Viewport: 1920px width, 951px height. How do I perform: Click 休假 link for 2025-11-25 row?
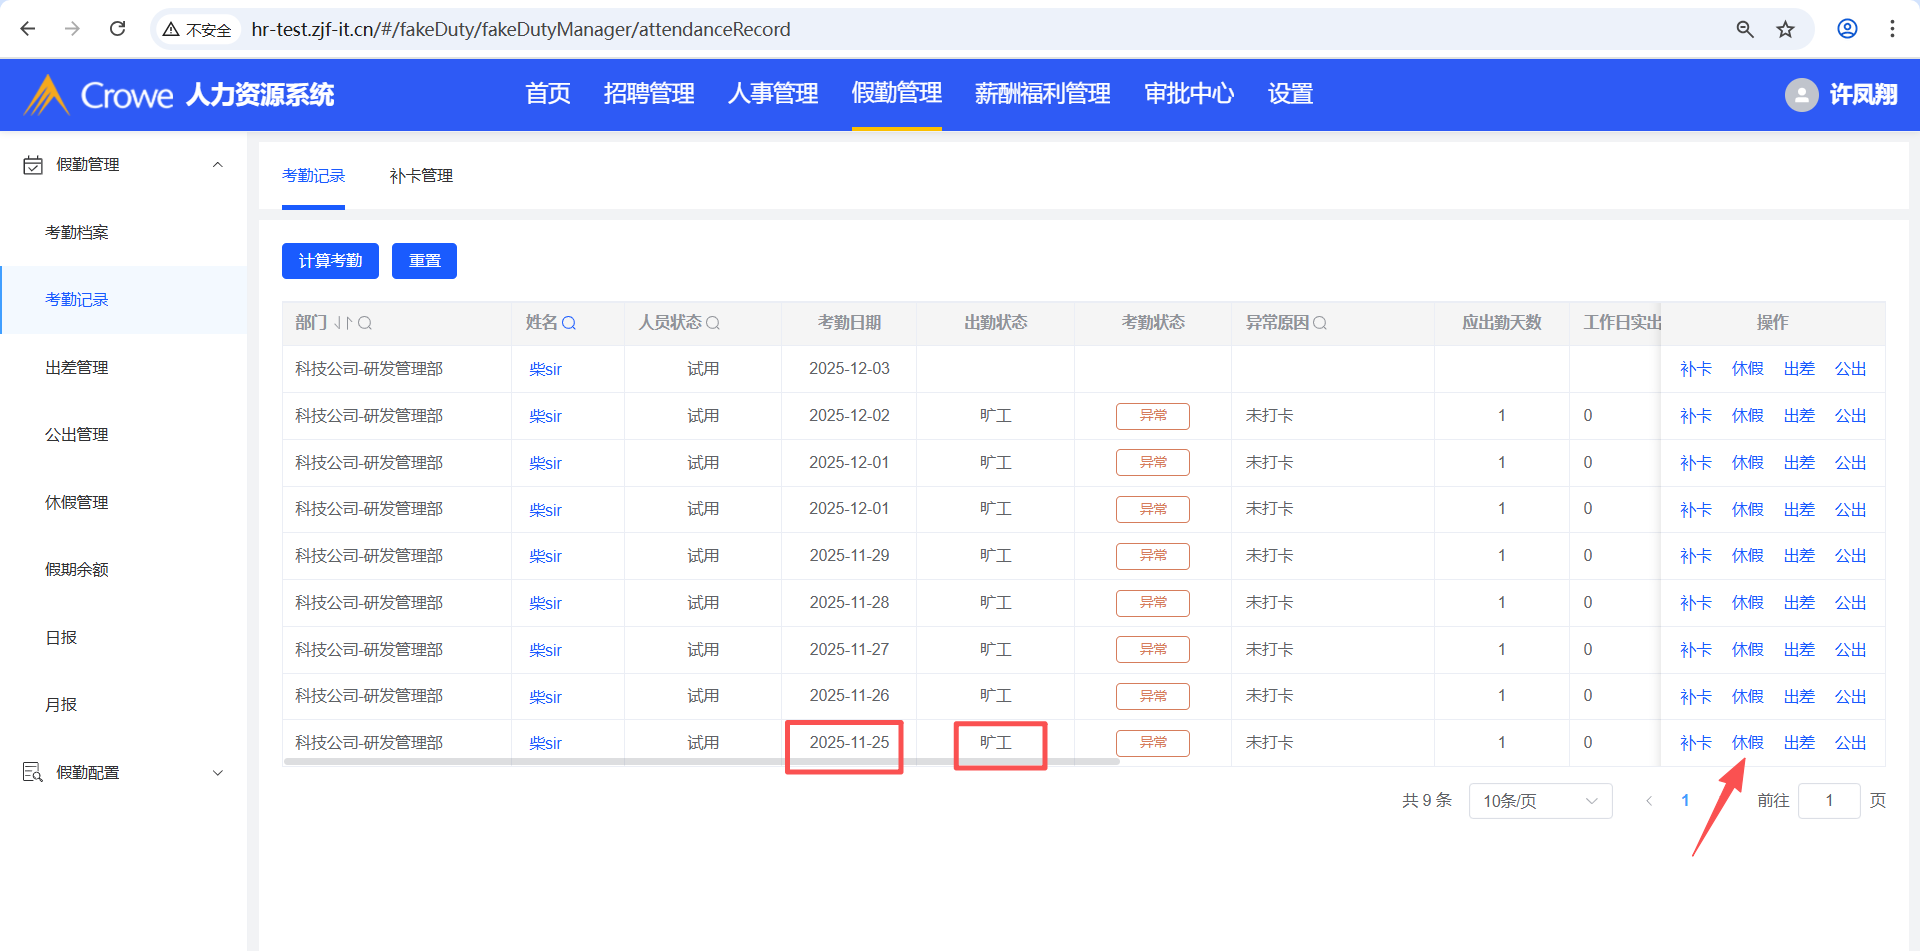pos(1747,743)
